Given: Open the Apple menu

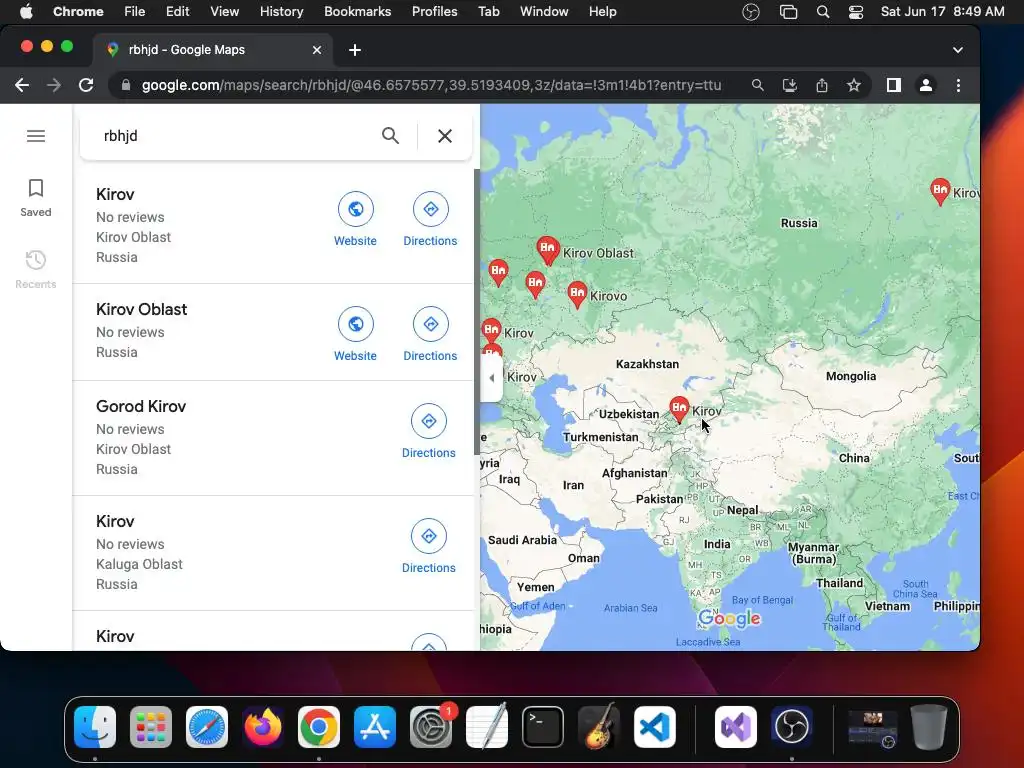Looking at the screenshot, I should point(26,11).
